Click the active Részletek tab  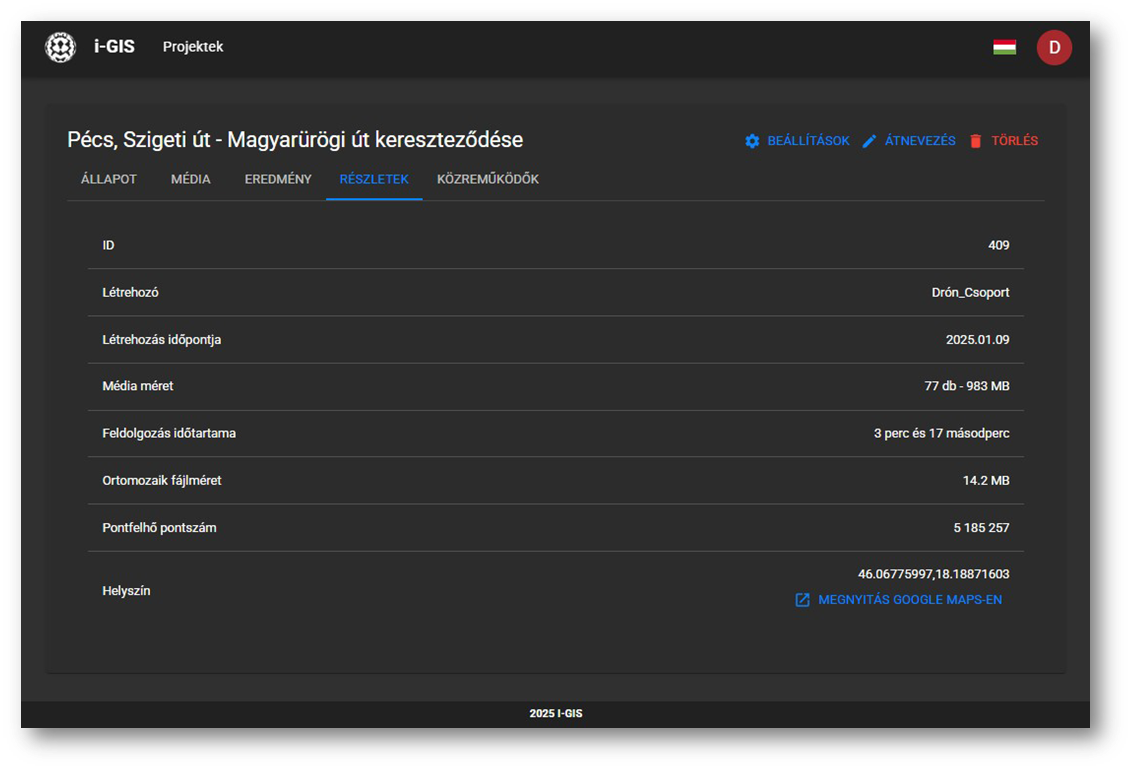click(374, 179)
